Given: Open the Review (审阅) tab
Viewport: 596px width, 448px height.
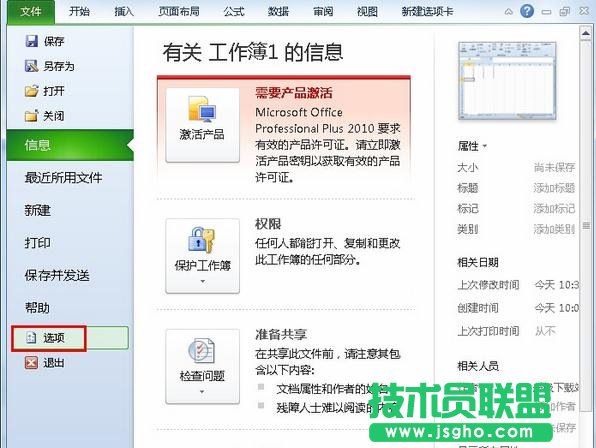Looking at the screenshot, I should point(323,11).
